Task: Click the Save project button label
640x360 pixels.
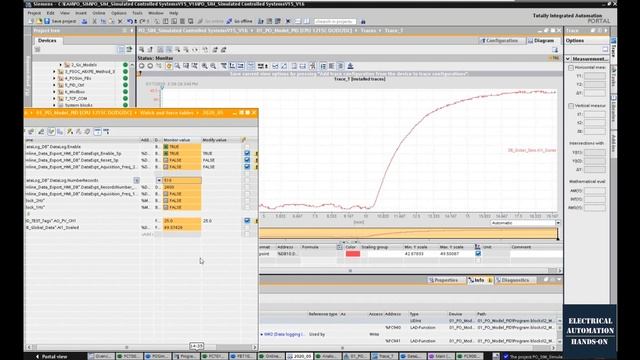Action: click(64, 21)
